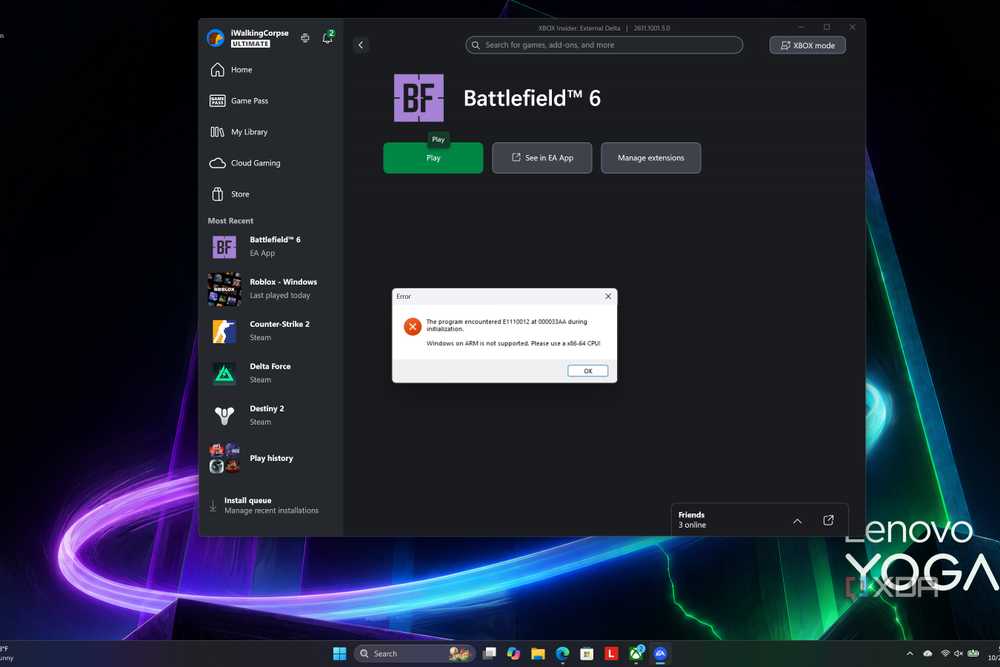Expand the Friends panel chevron

point(797,521)
